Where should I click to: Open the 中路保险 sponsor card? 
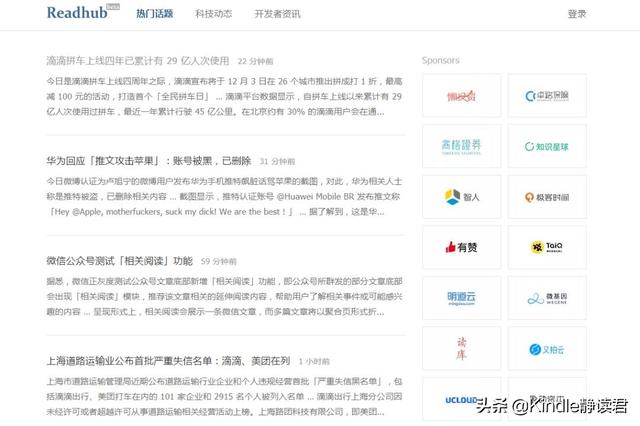click(x=547, y=96)
